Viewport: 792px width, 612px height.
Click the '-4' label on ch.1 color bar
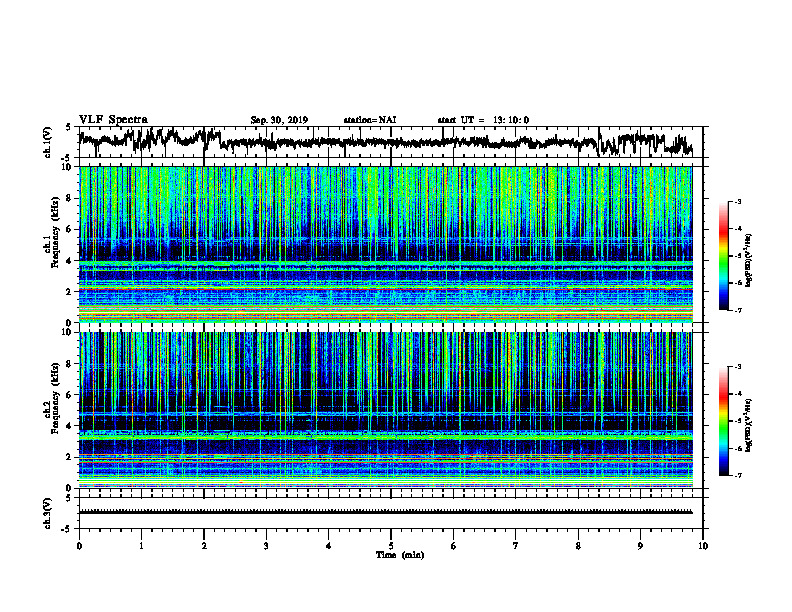(738, 229)
